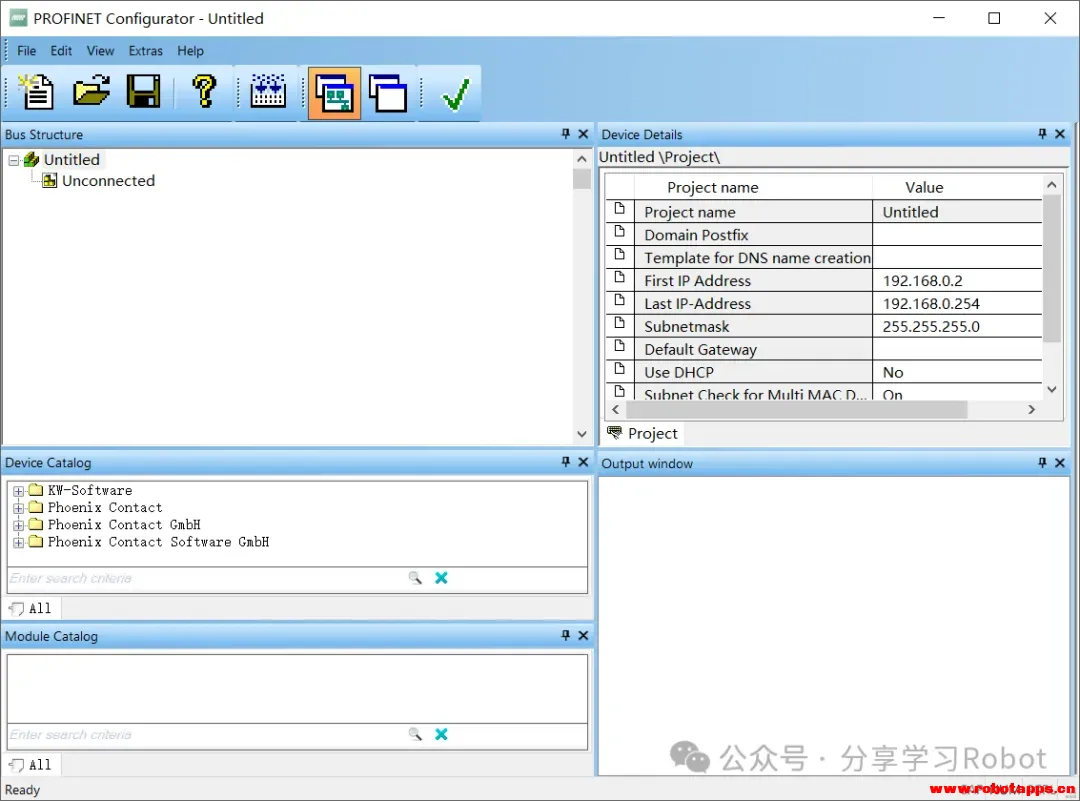This screenshot has height=801, width=1080.
Task: Click the Unconnected node icon
Action: pos(50,180)
